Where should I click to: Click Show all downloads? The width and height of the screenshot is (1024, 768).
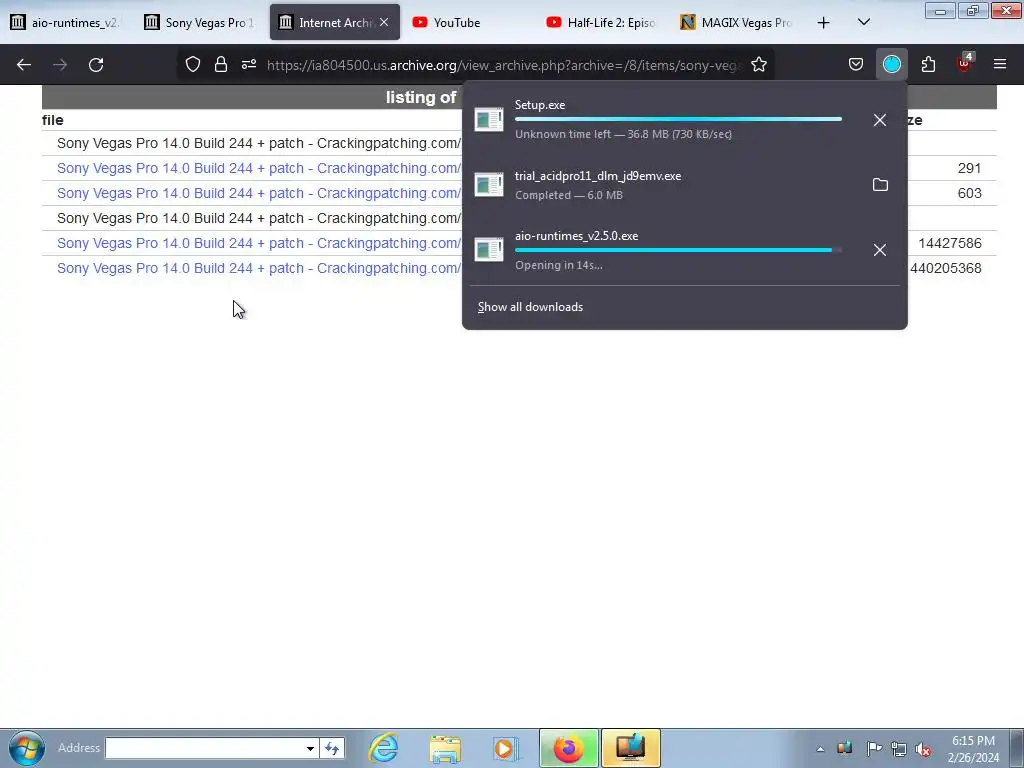[x=530, y=307]
